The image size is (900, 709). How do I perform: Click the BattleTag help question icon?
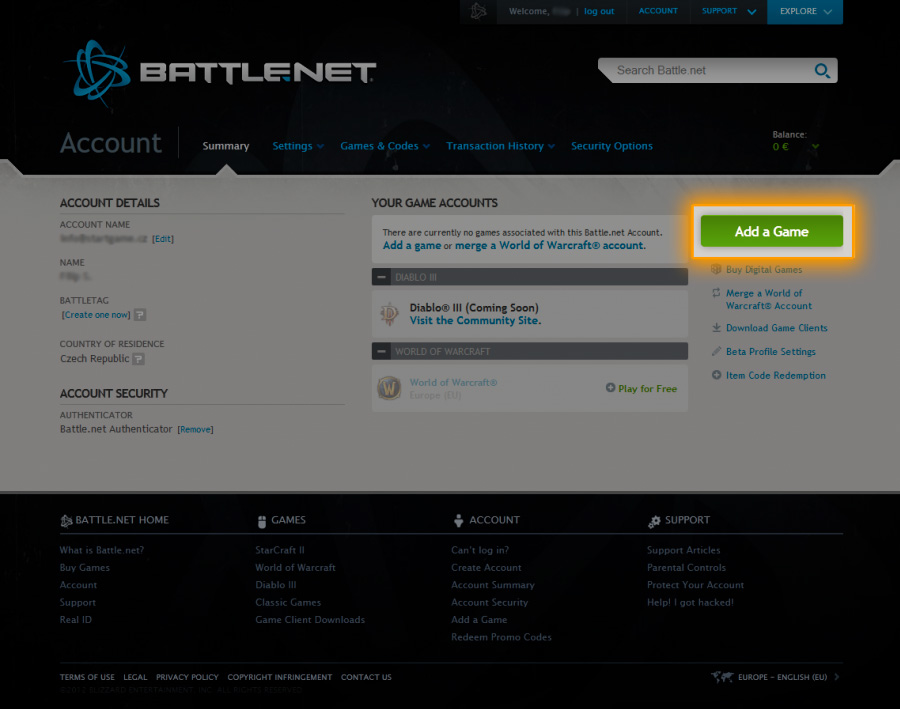[140, 315]
